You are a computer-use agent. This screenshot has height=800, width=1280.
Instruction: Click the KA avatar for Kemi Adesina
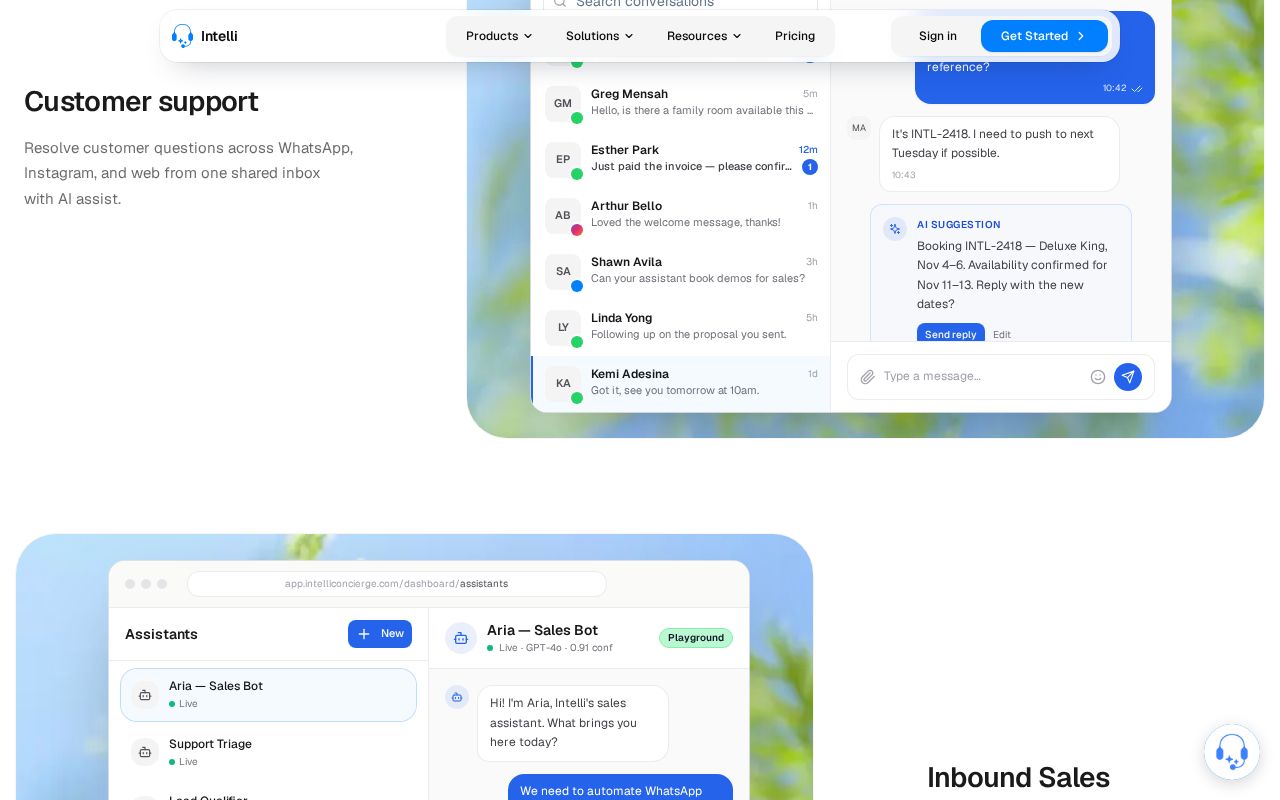click(x=563, y=384)
